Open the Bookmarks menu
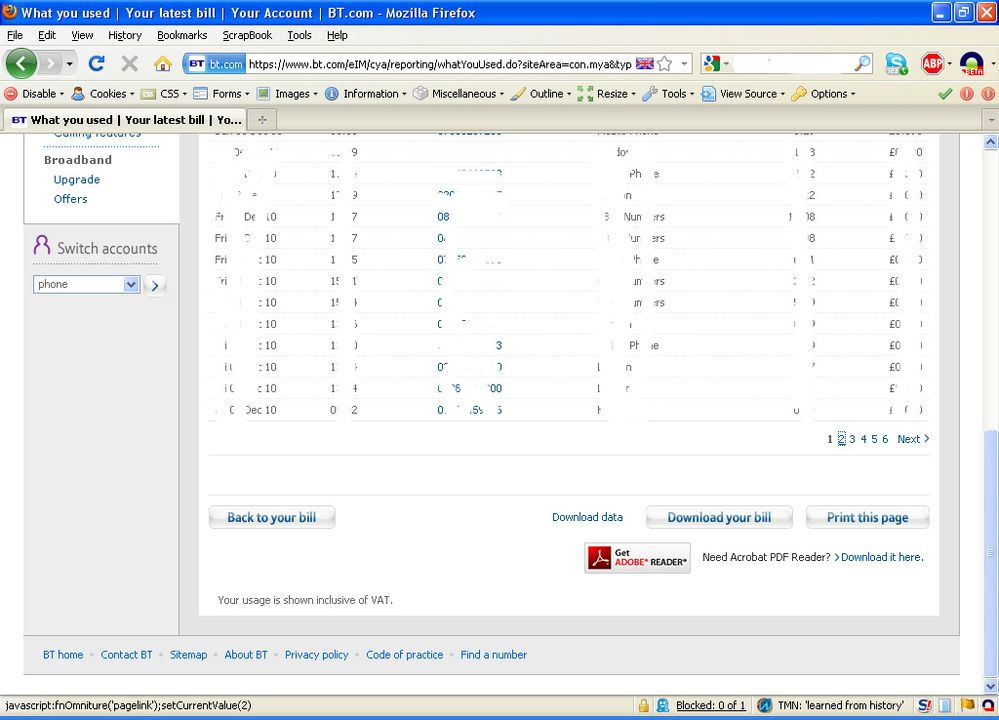The height and width of the screenshot is (720, 999). 182,35
